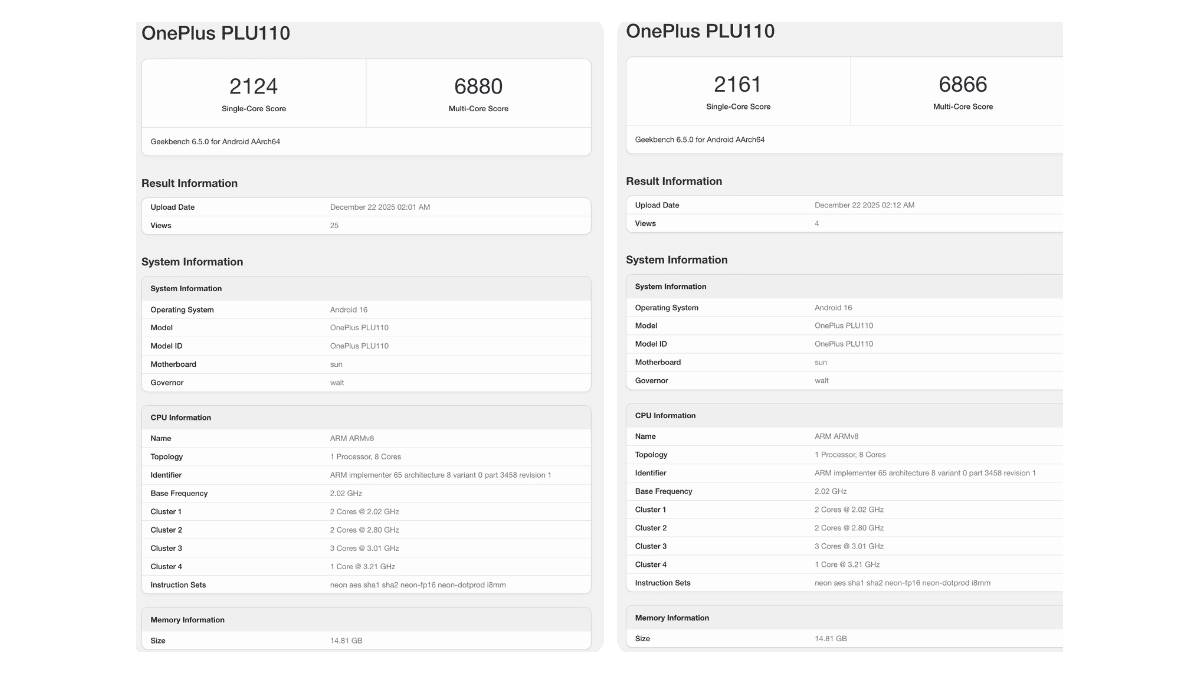Select the Views row showing 25
Screen dimensions: 1200x675
point(365,225)
